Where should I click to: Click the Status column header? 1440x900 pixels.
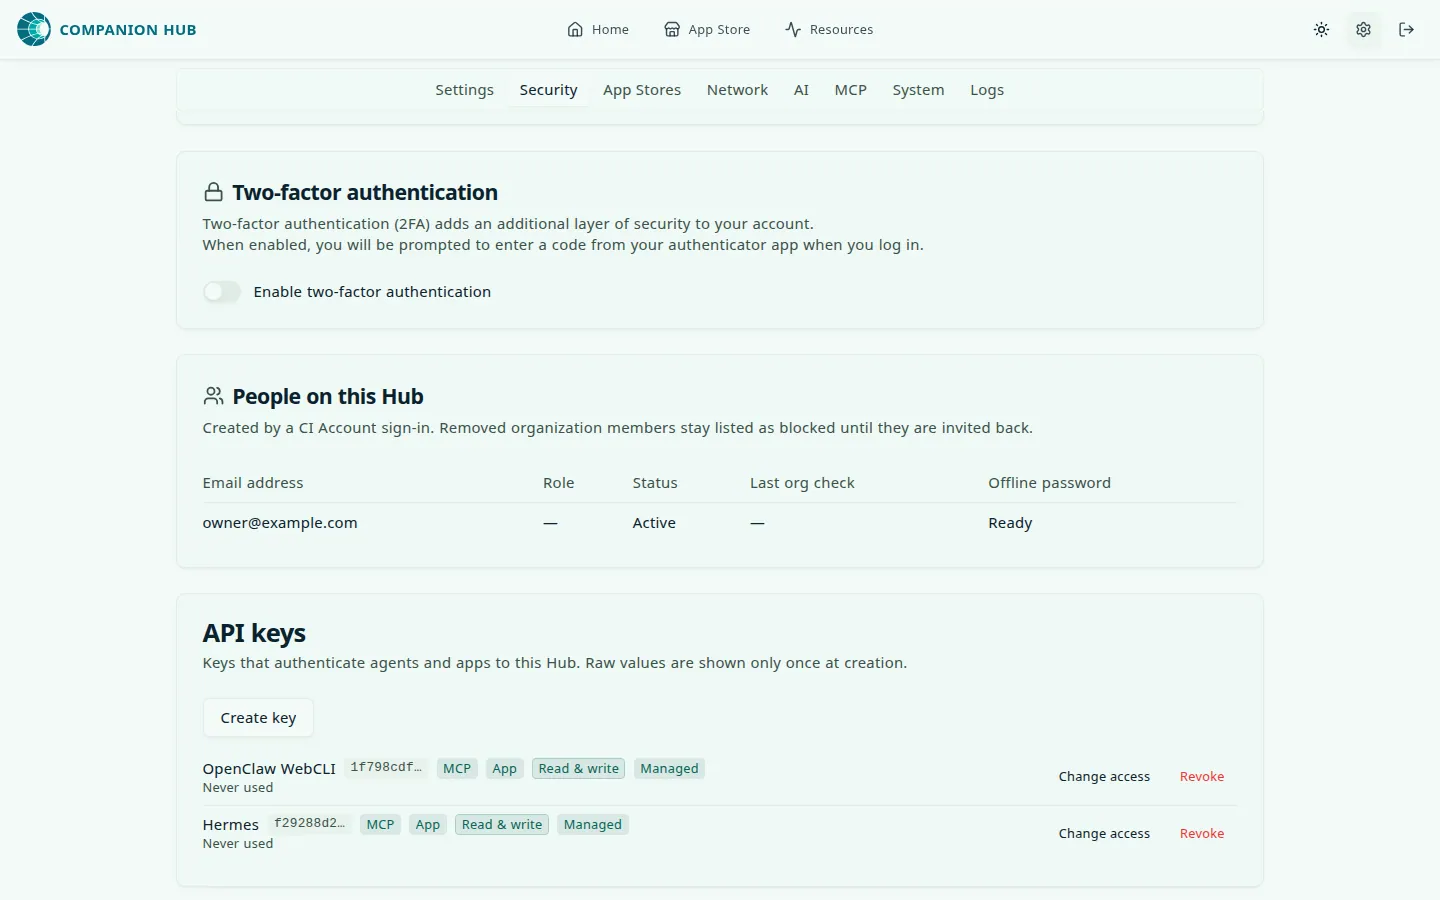pos(655,483)
